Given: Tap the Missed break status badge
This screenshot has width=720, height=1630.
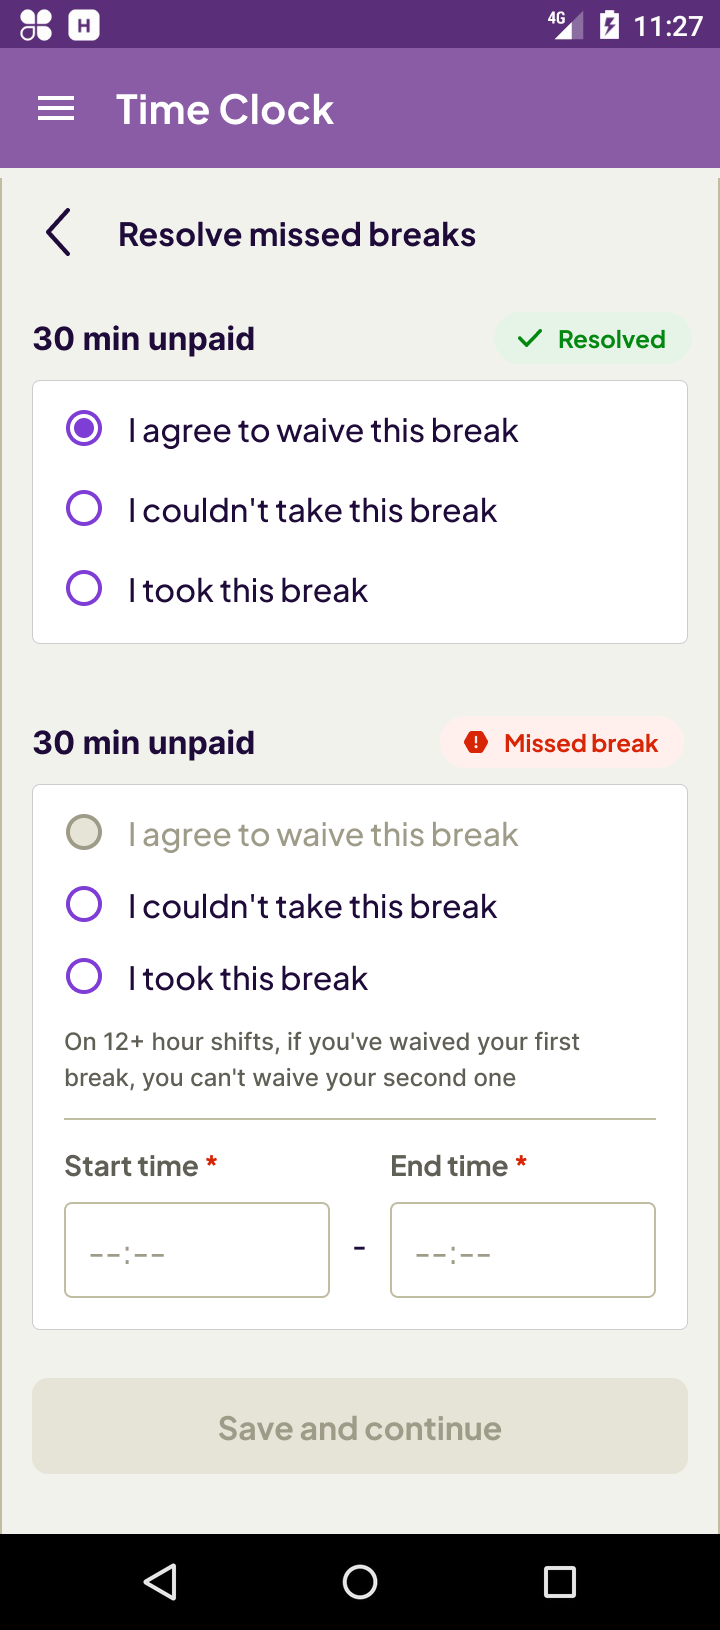Looking at the screenshot, I should pyautogui.click(x=562, y=742).
